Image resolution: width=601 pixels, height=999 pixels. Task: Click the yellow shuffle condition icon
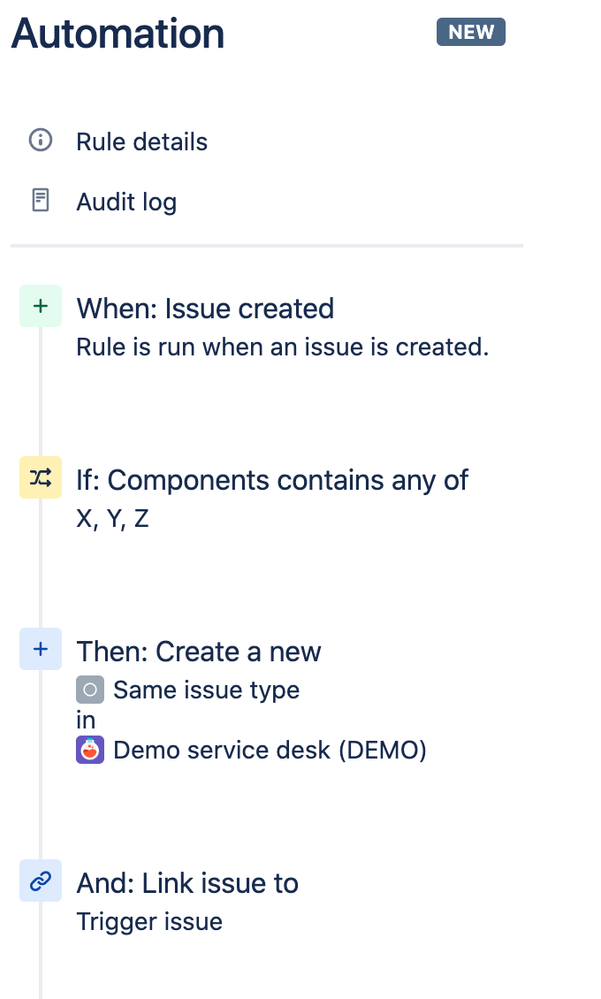coord(40,479)
